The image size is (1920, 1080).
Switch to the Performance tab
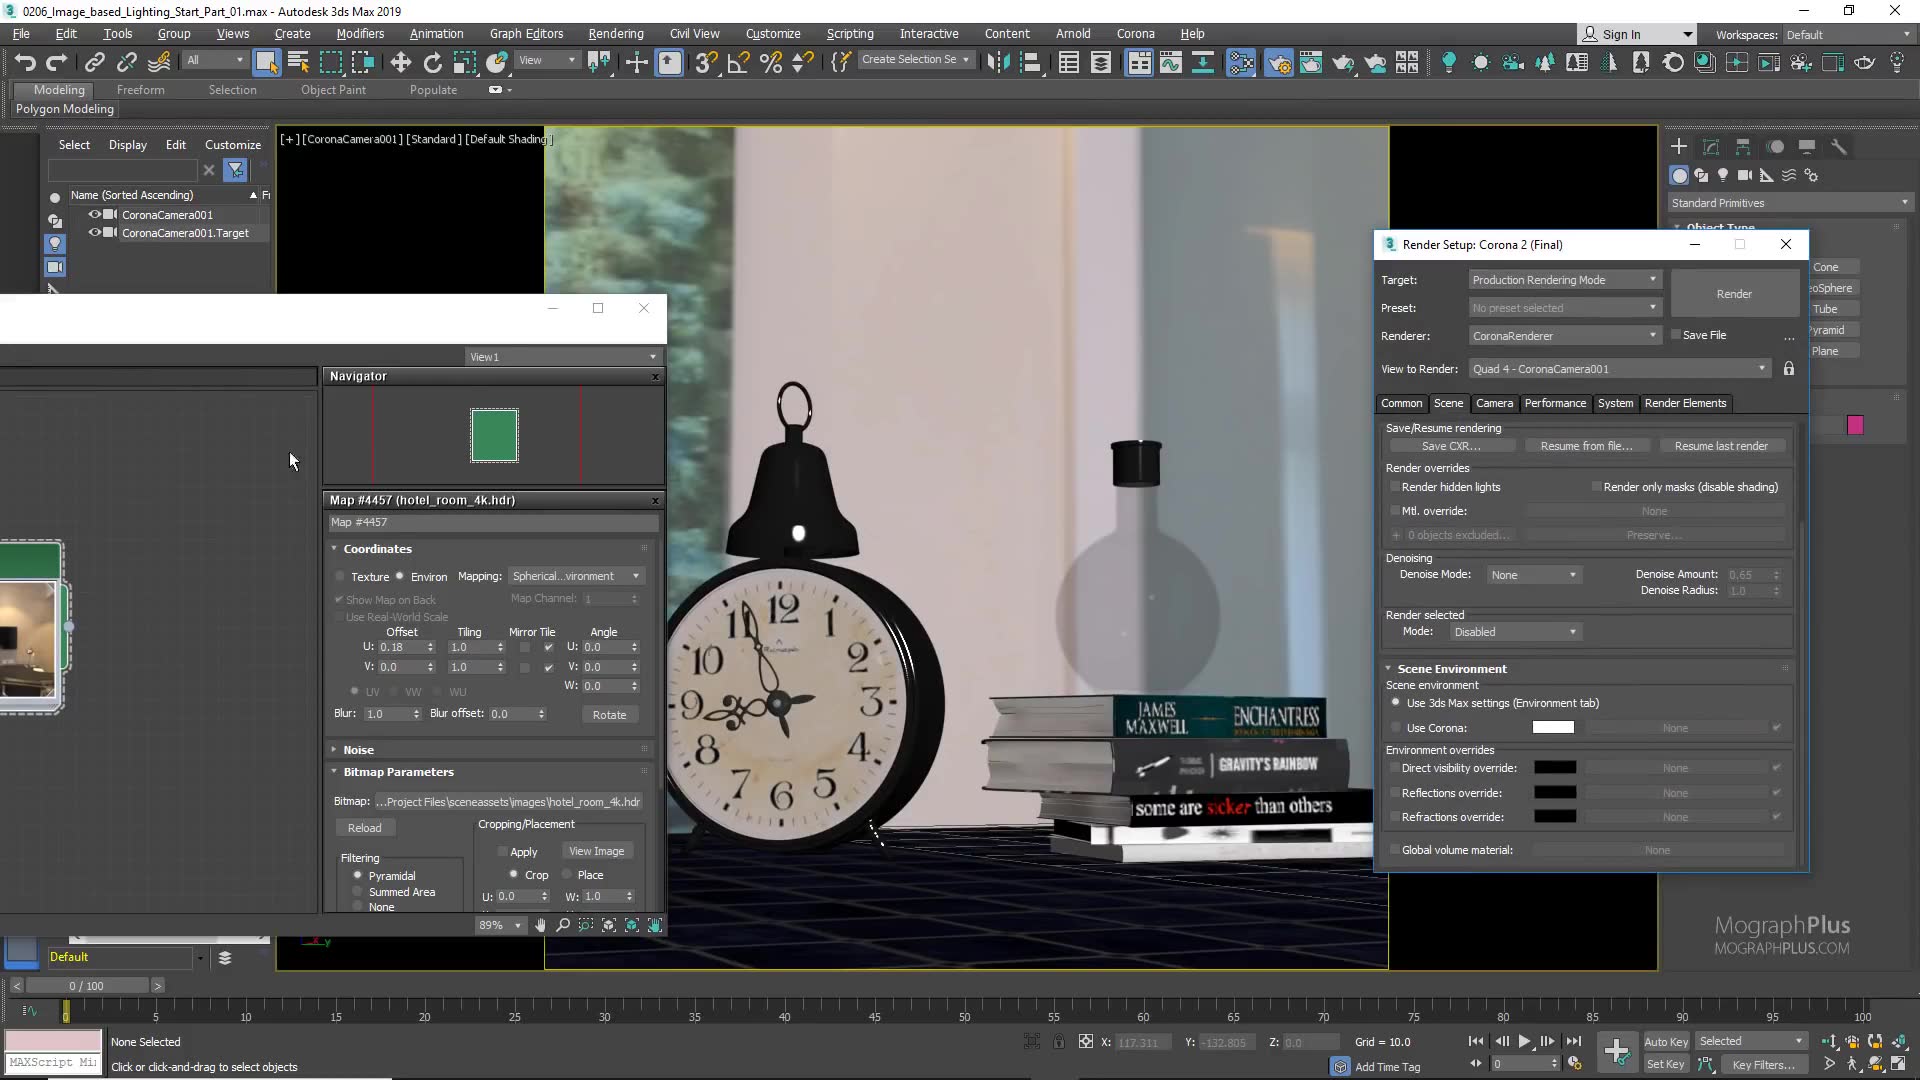pos(1554,403)
